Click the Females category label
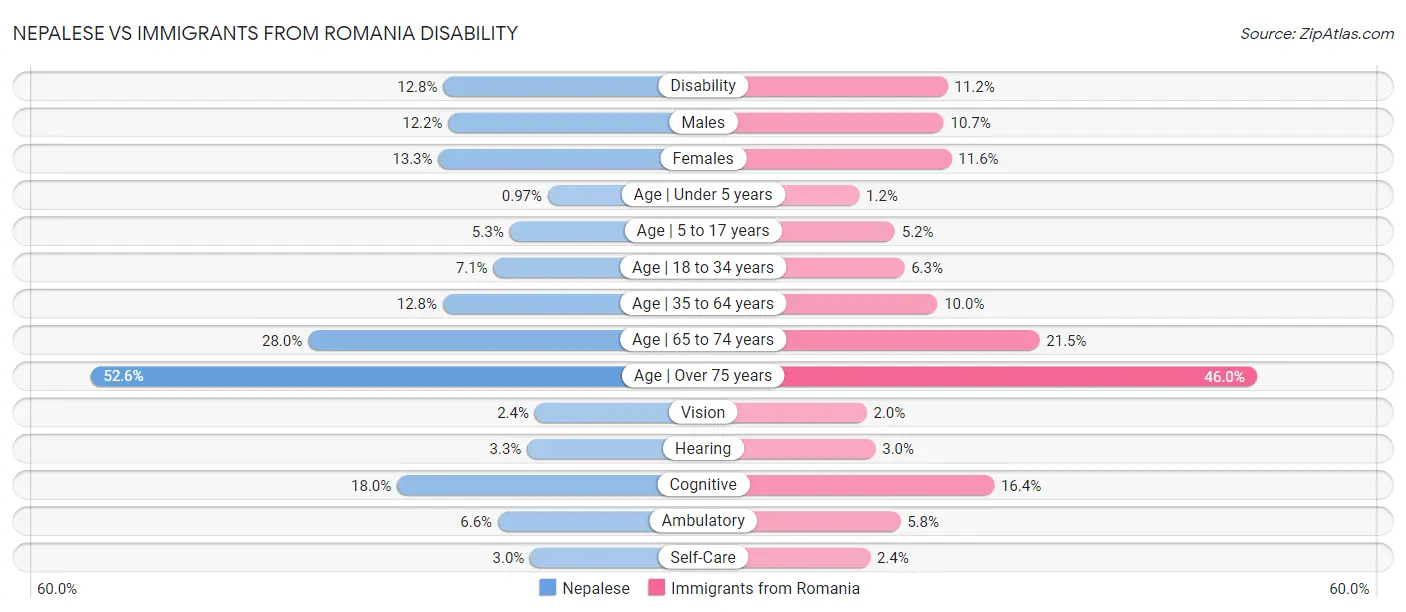This screenshot has height=612, width=1406. pyautogui.click(x=703, y=158)
